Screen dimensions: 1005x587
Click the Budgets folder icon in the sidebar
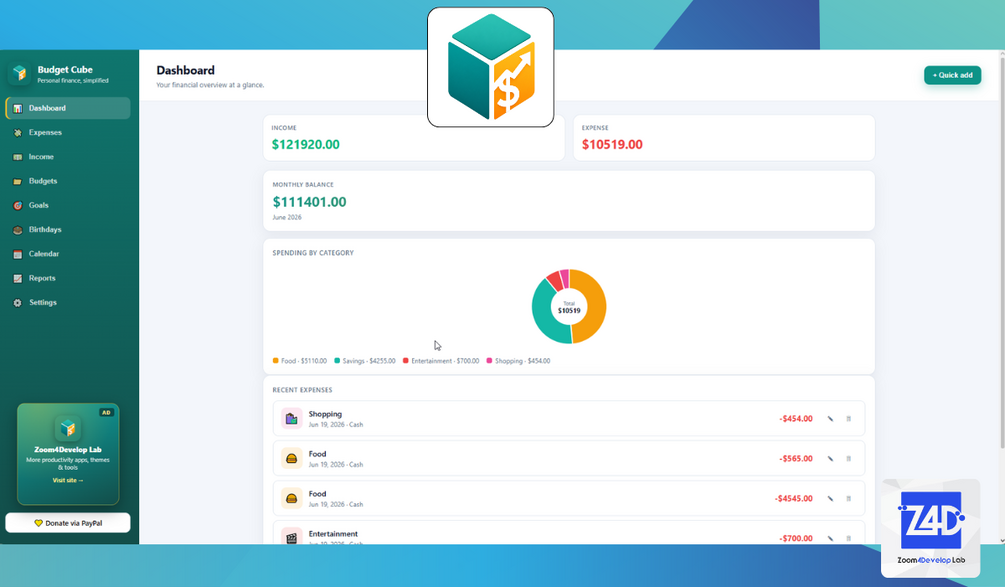coord(18,181)
